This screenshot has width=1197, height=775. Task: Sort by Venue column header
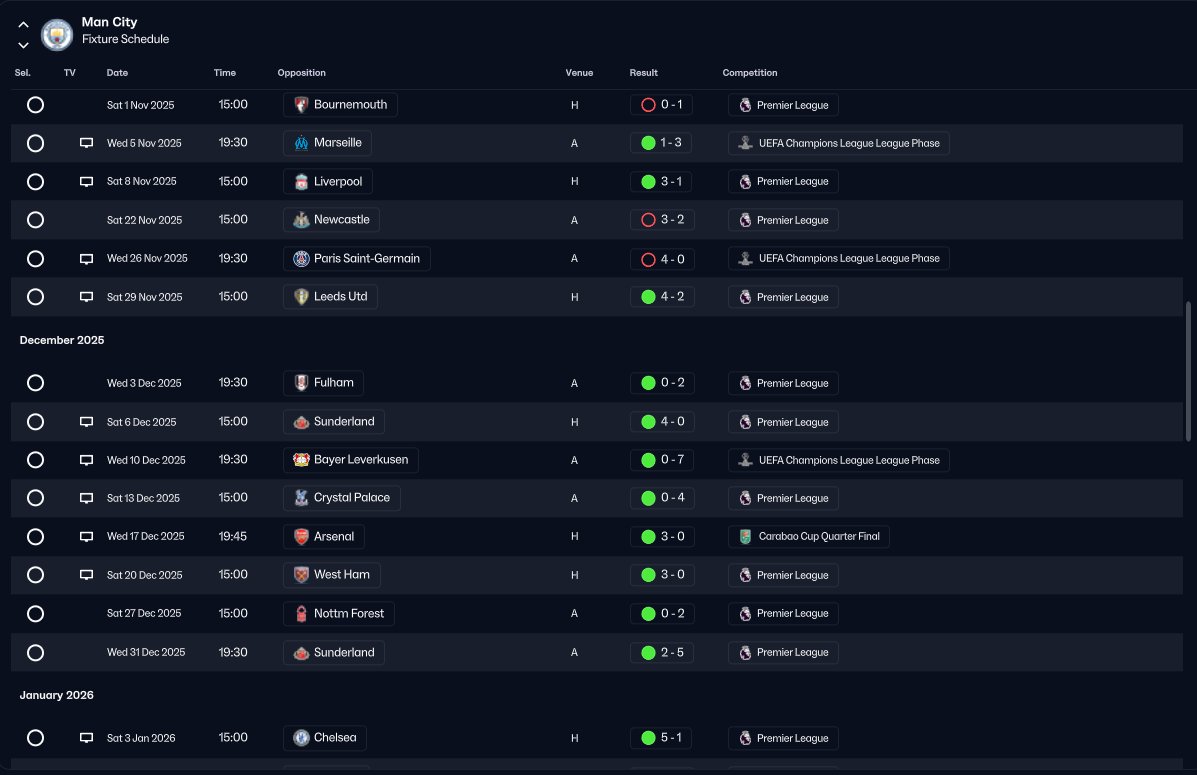click(x=579, y=73)
